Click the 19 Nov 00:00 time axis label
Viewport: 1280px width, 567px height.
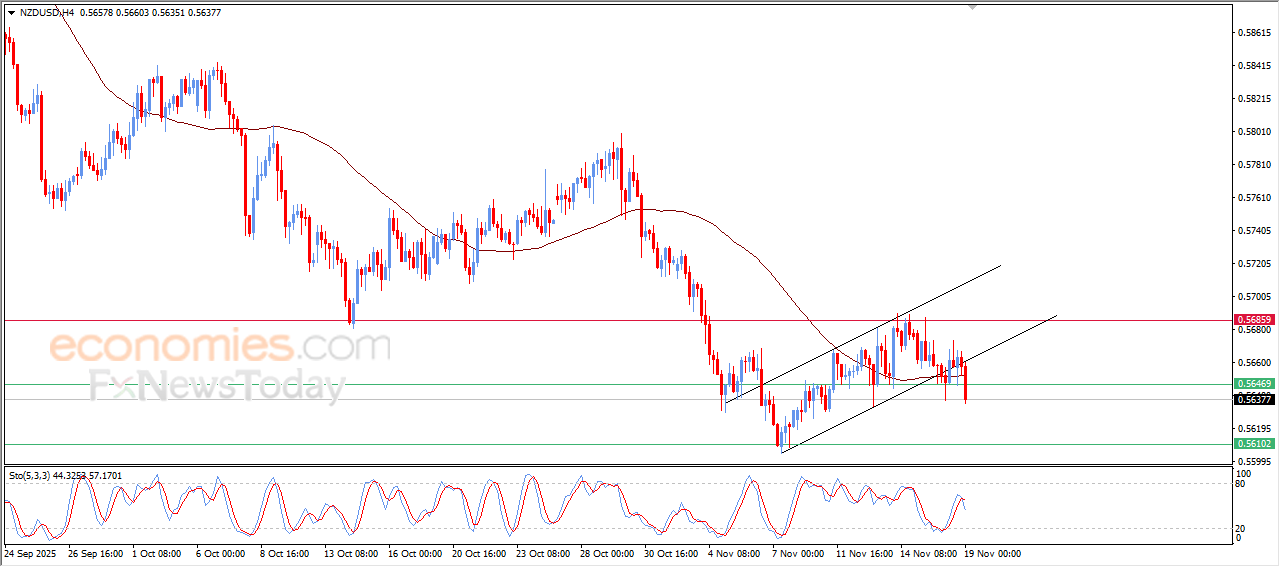point(992,552)
